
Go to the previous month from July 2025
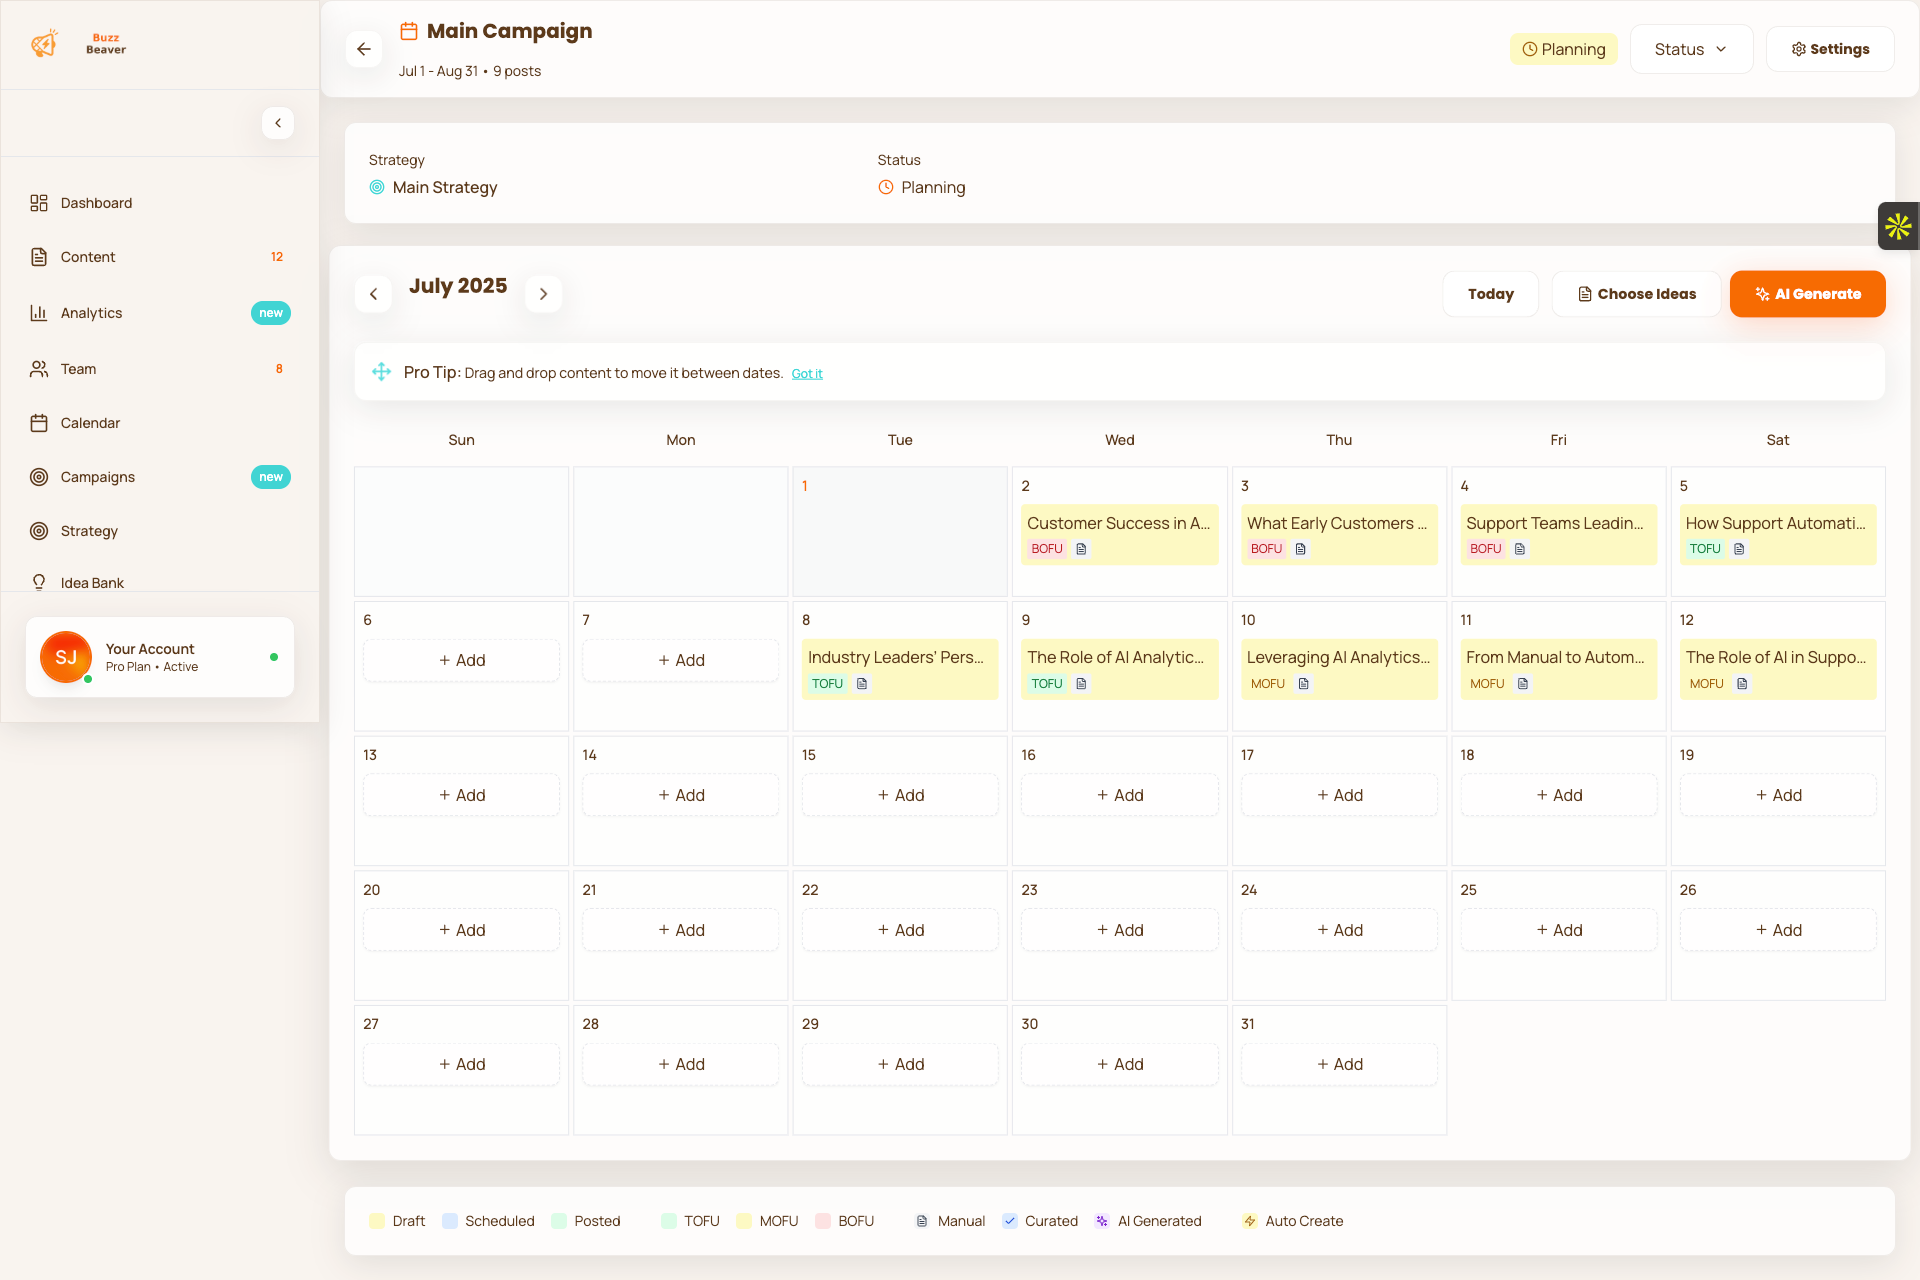[x=373, y=294]
